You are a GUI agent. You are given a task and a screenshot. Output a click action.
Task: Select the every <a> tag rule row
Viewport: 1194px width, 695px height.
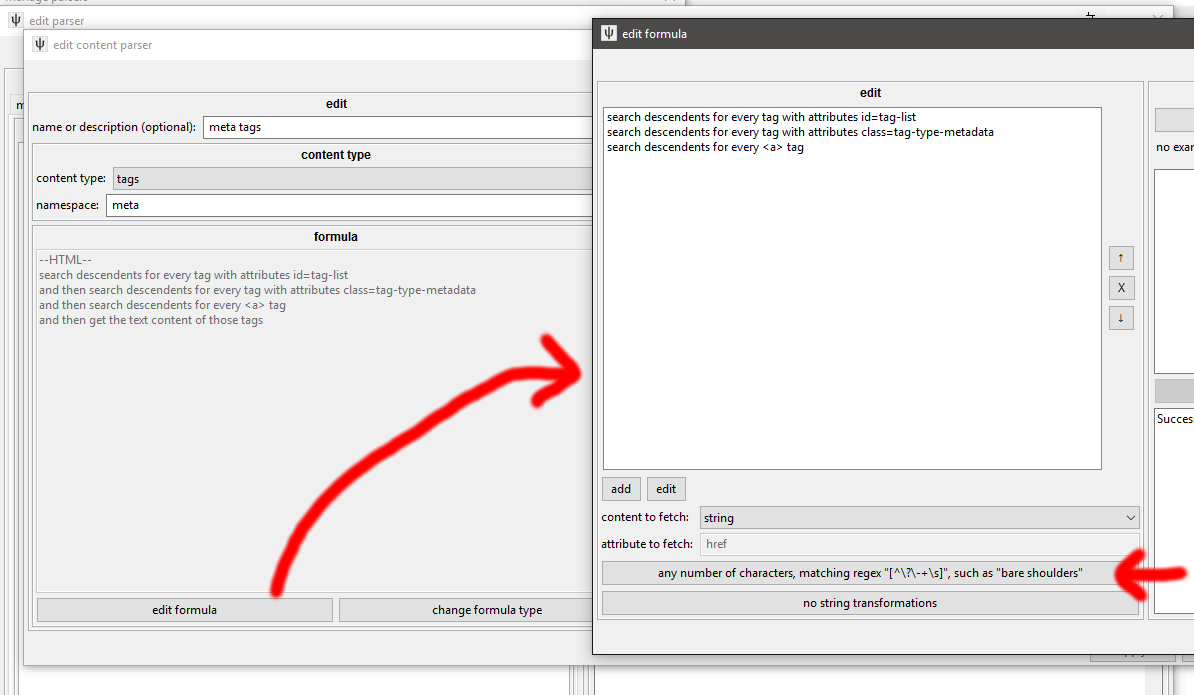coord(705,147)
